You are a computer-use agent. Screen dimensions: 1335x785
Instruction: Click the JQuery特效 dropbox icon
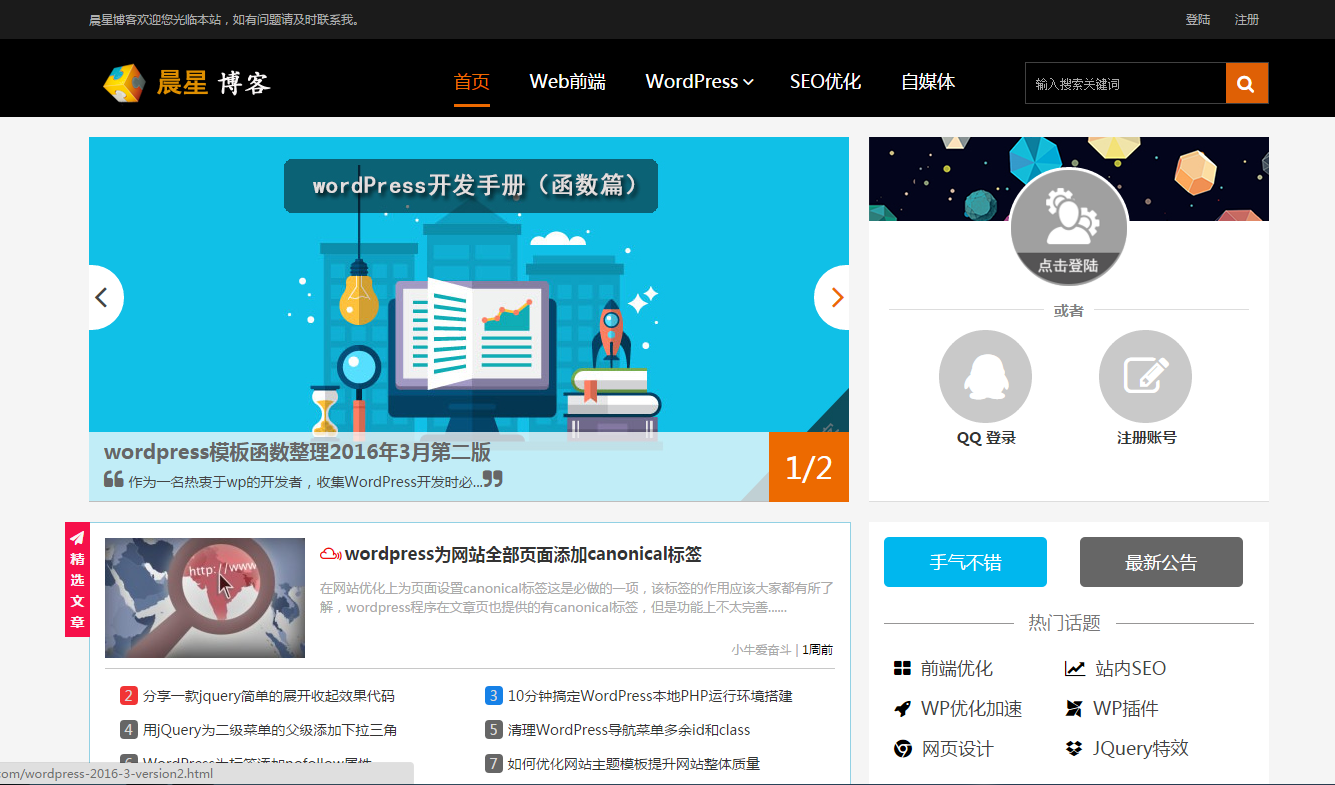click(1075, 749)
